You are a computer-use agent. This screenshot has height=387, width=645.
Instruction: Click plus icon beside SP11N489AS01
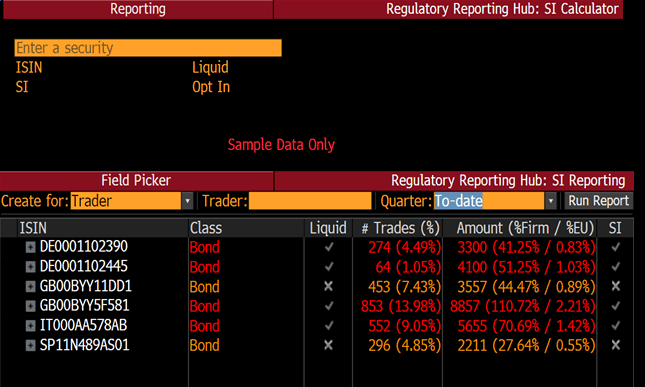(30, 345)
